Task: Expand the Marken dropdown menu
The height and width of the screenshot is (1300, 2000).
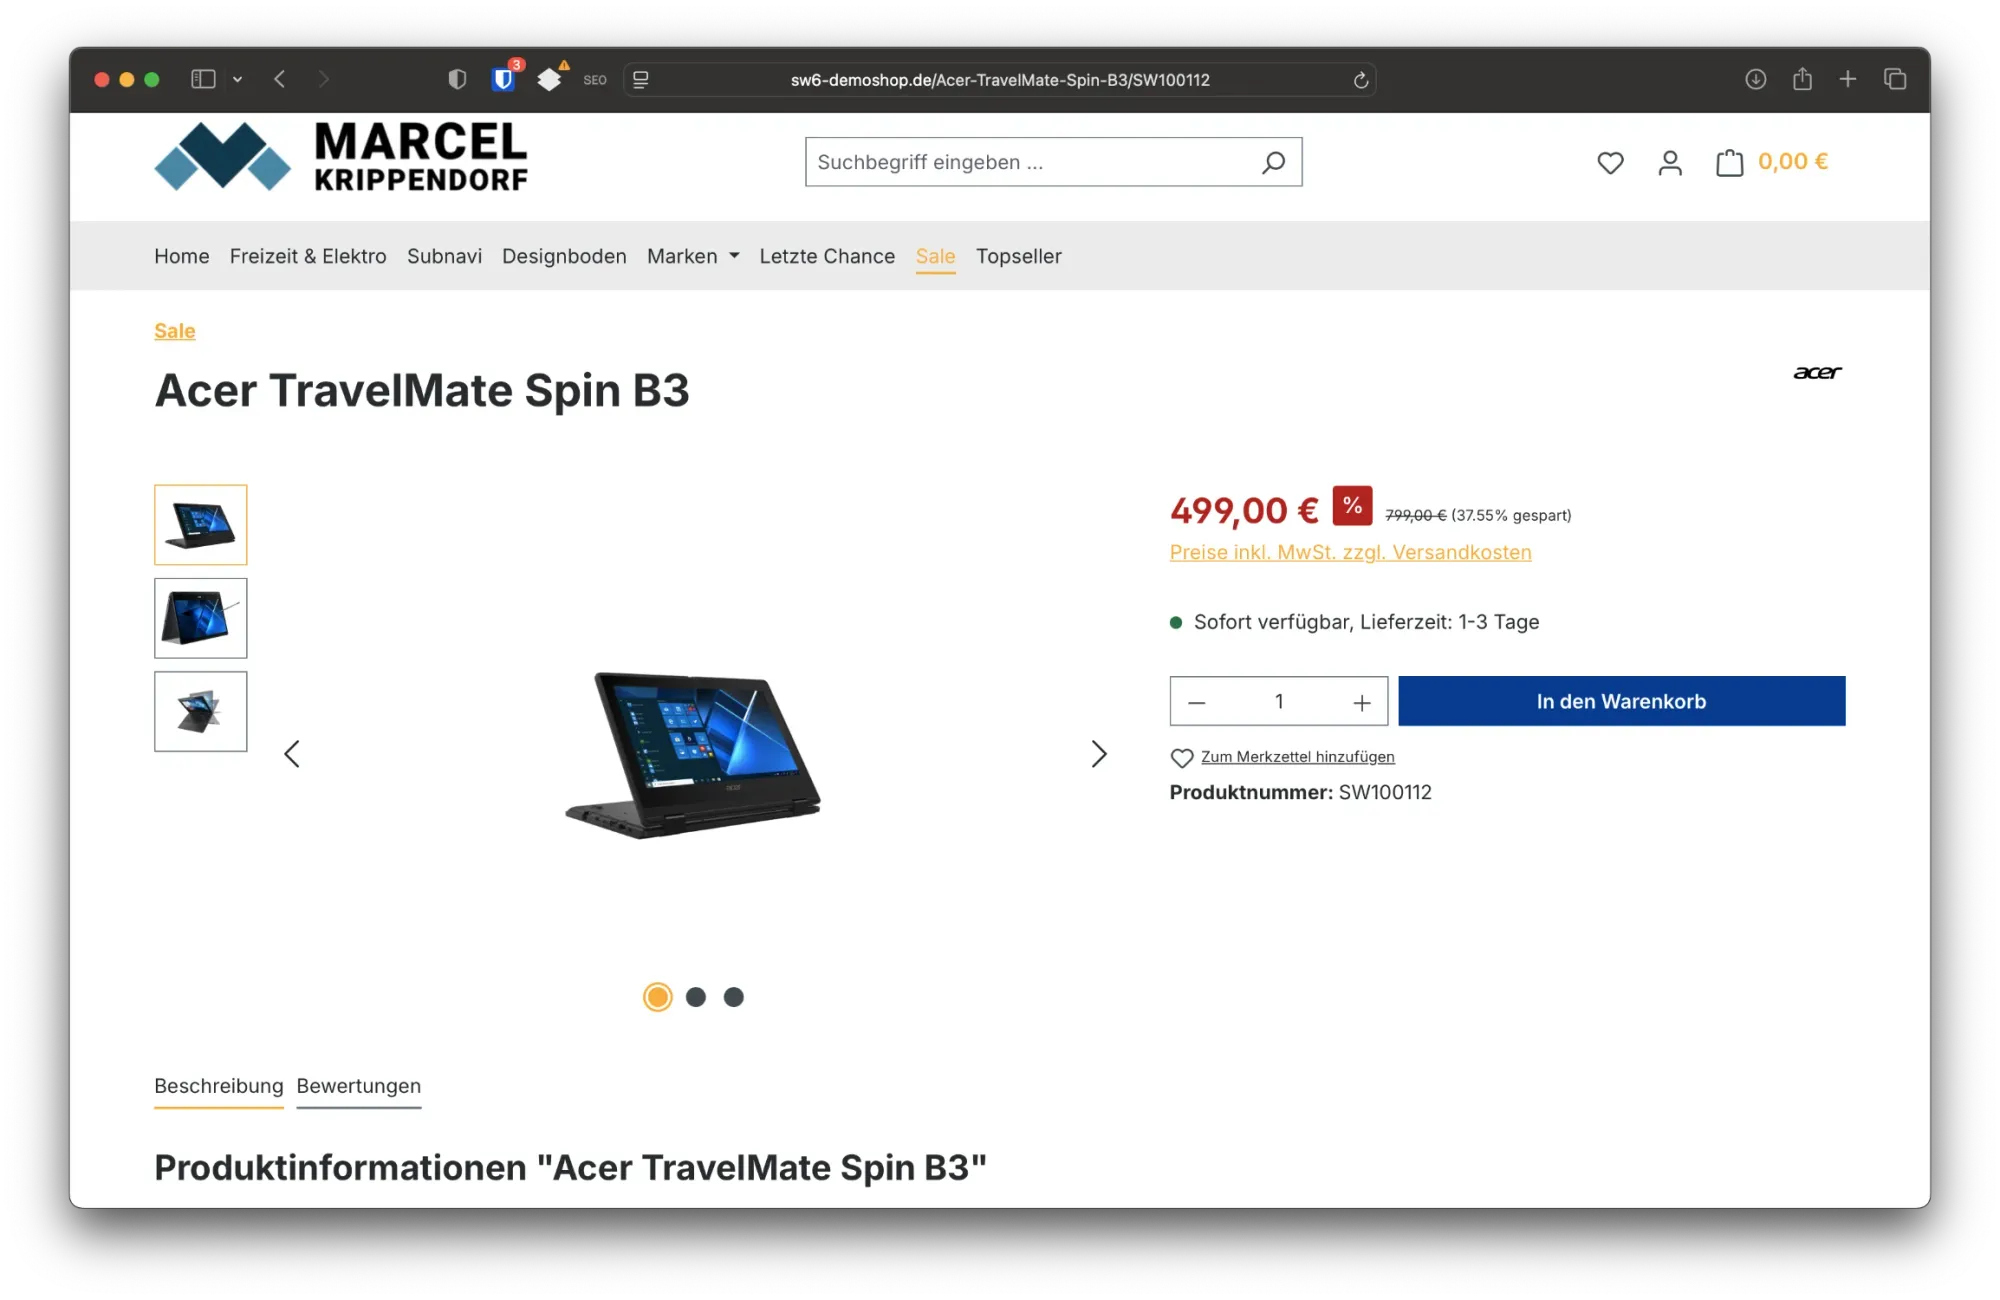Action: pos(693,256)
